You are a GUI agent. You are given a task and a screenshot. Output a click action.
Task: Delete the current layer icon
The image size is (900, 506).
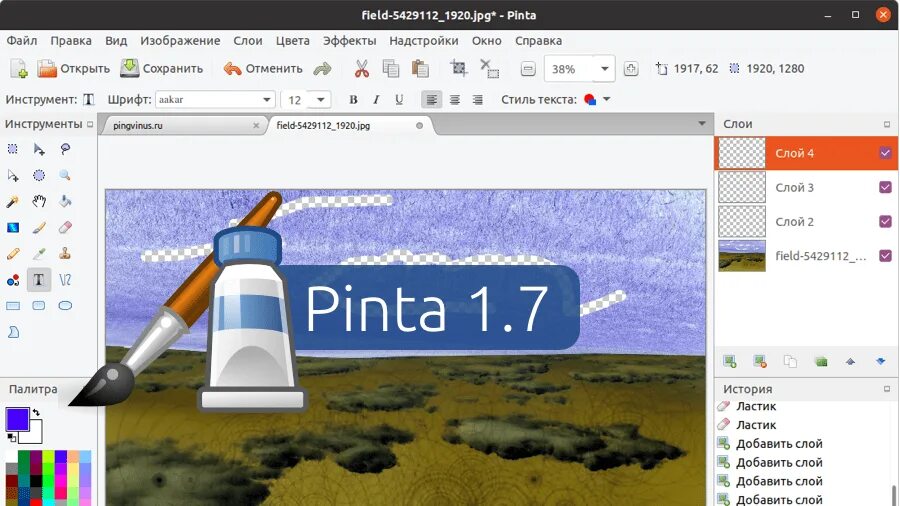(x=760, y=361)
